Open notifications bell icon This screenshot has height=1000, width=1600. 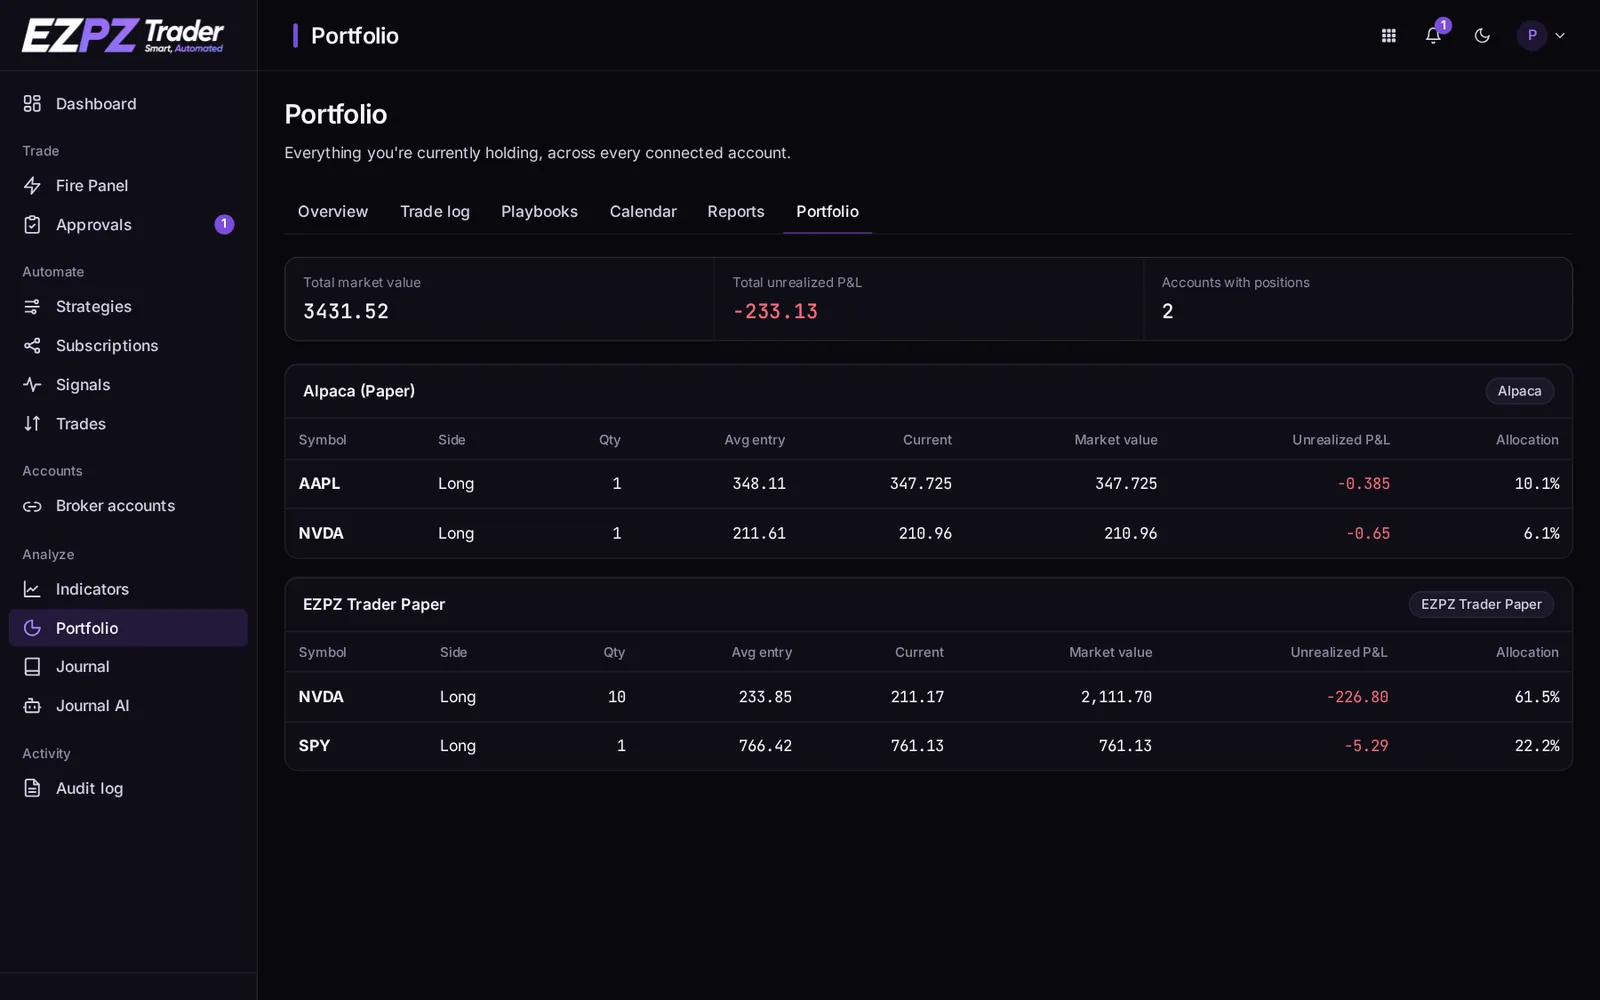click(1433, 36)
